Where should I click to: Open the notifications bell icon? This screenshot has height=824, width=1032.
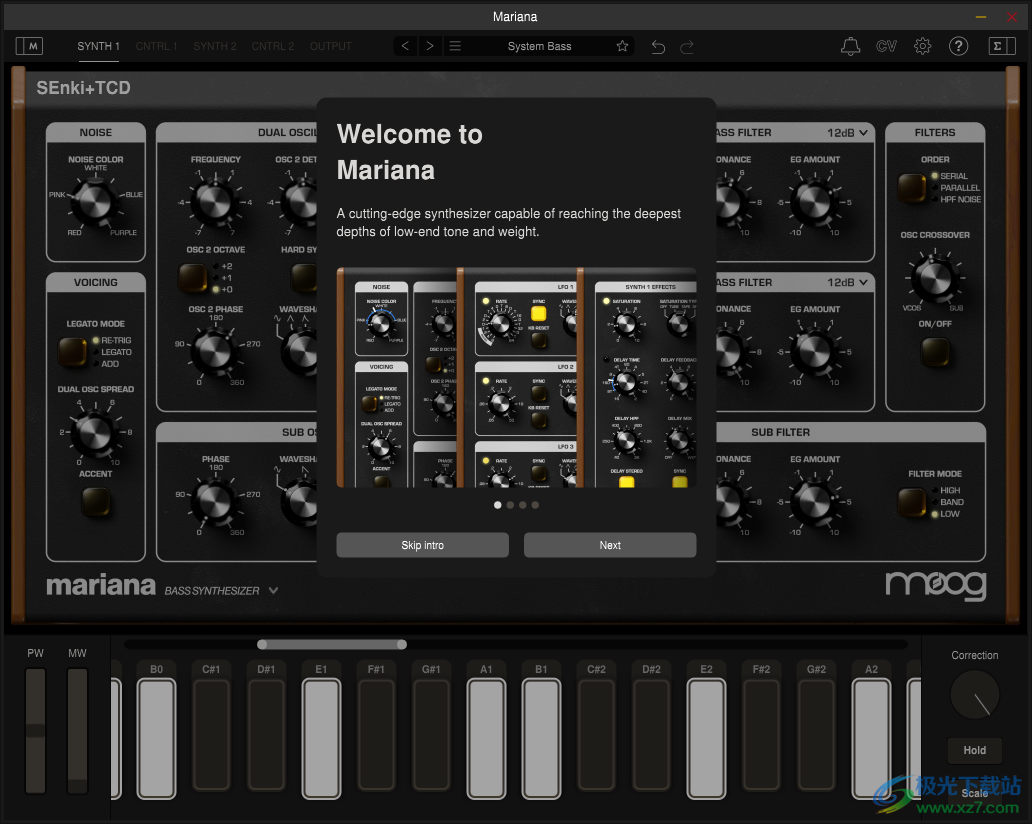pos(850,46)
